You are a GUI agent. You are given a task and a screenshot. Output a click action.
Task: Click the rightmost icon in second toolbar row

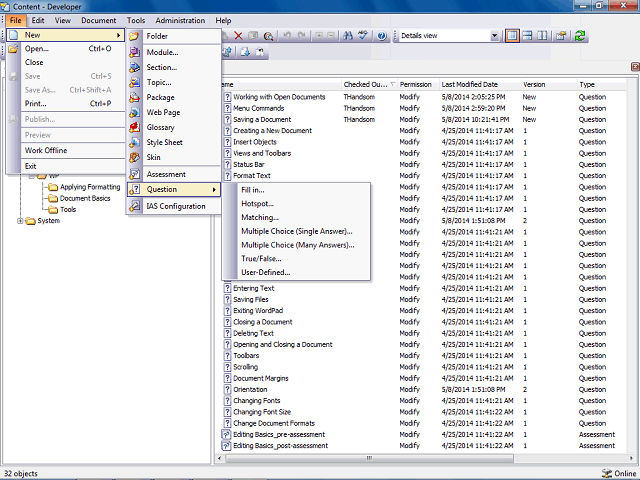(260, 52)
